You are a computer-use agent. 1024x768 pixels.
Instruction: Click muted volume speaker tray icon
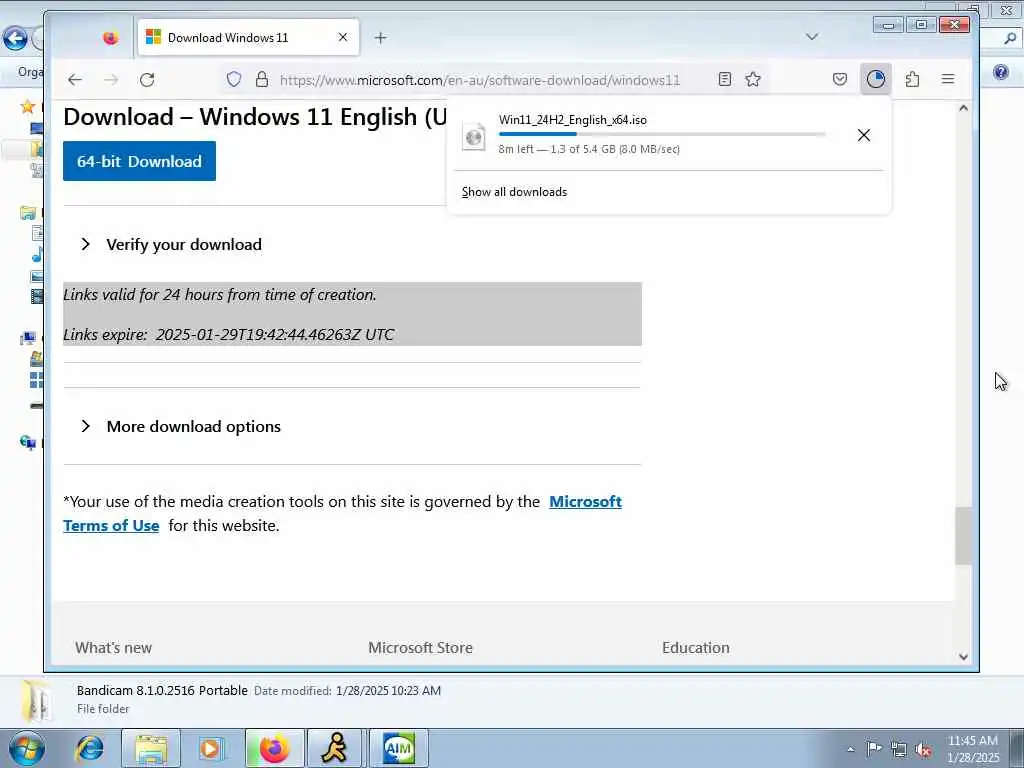click(x=923, y=749)
